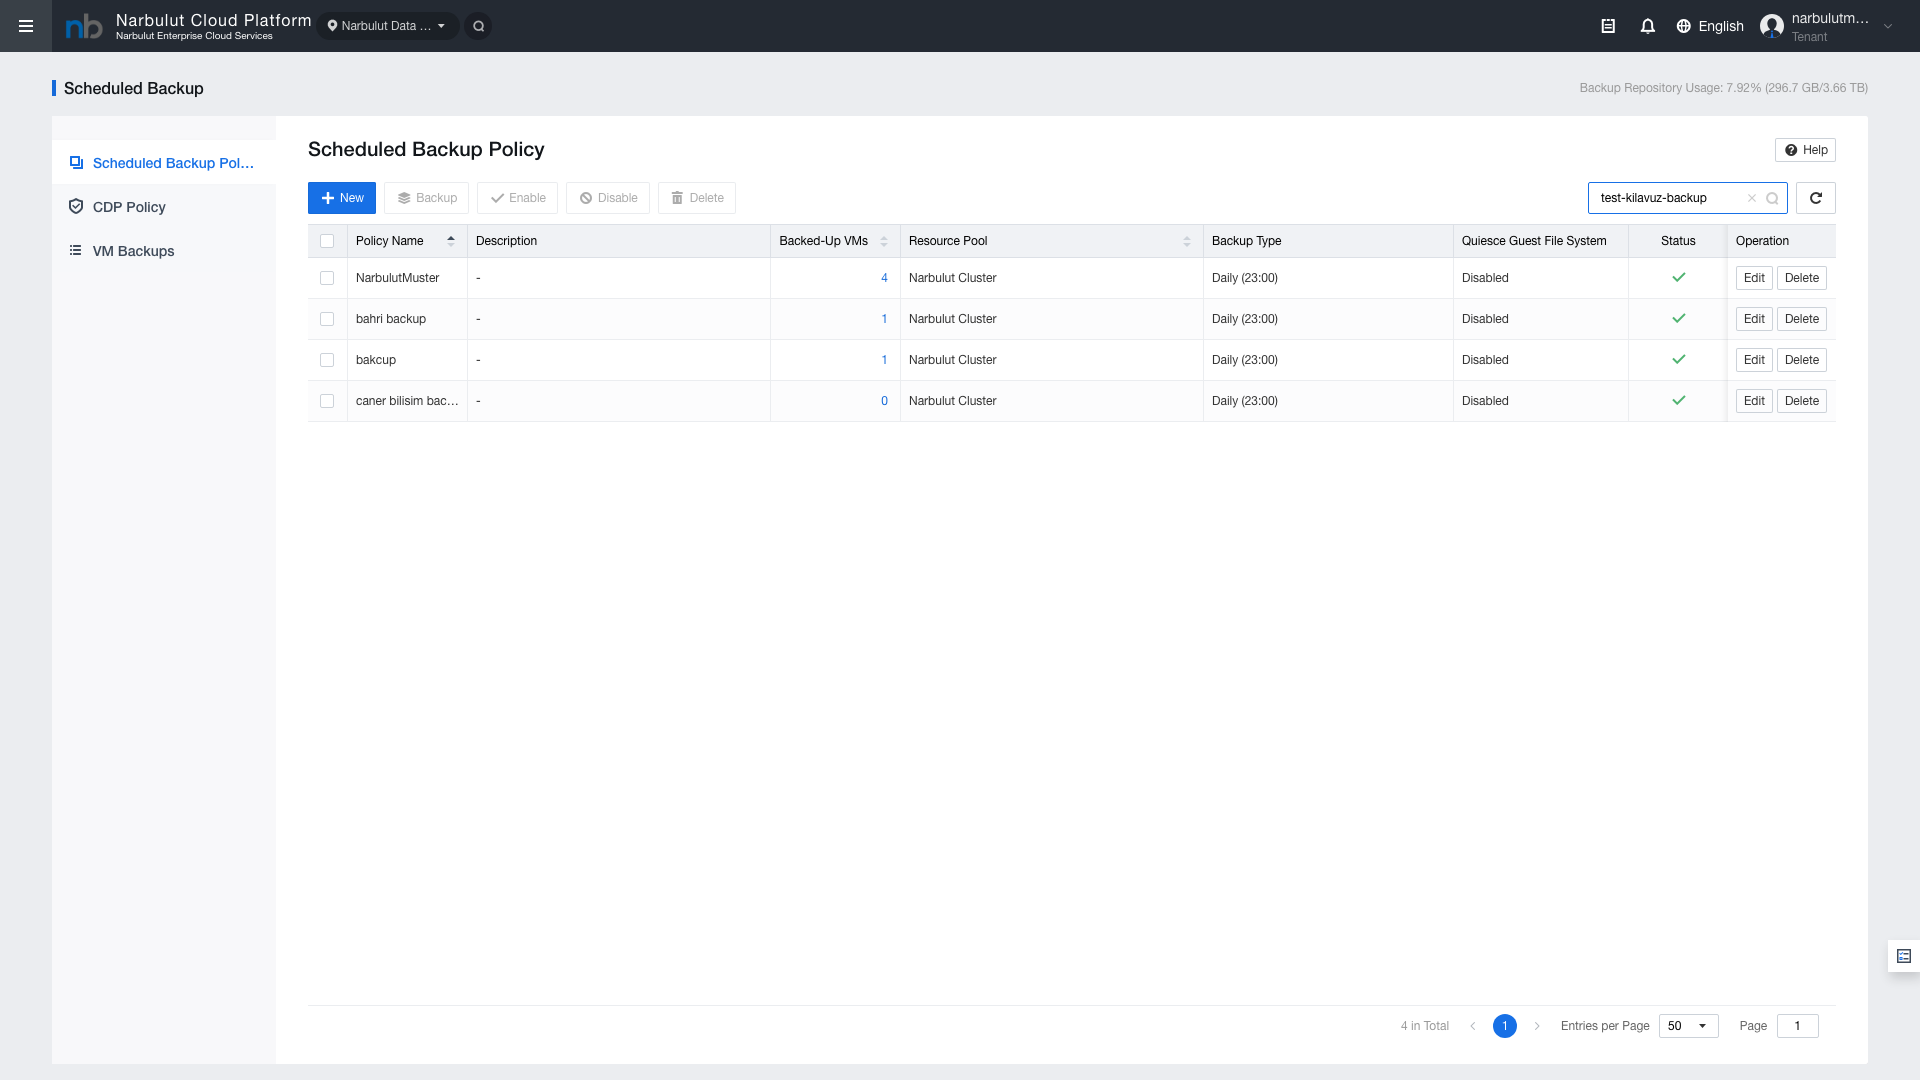
Task: Sort by Backed-Up VMs column
Action: [884, 241]
